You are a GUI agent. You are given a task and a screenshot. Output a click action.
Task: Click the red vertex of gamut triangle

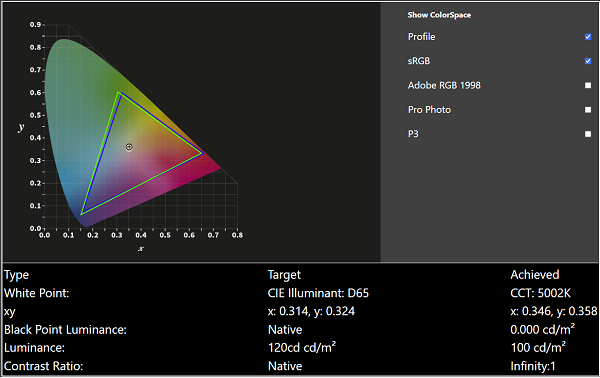pyautogui.click(x=202, y=153)
